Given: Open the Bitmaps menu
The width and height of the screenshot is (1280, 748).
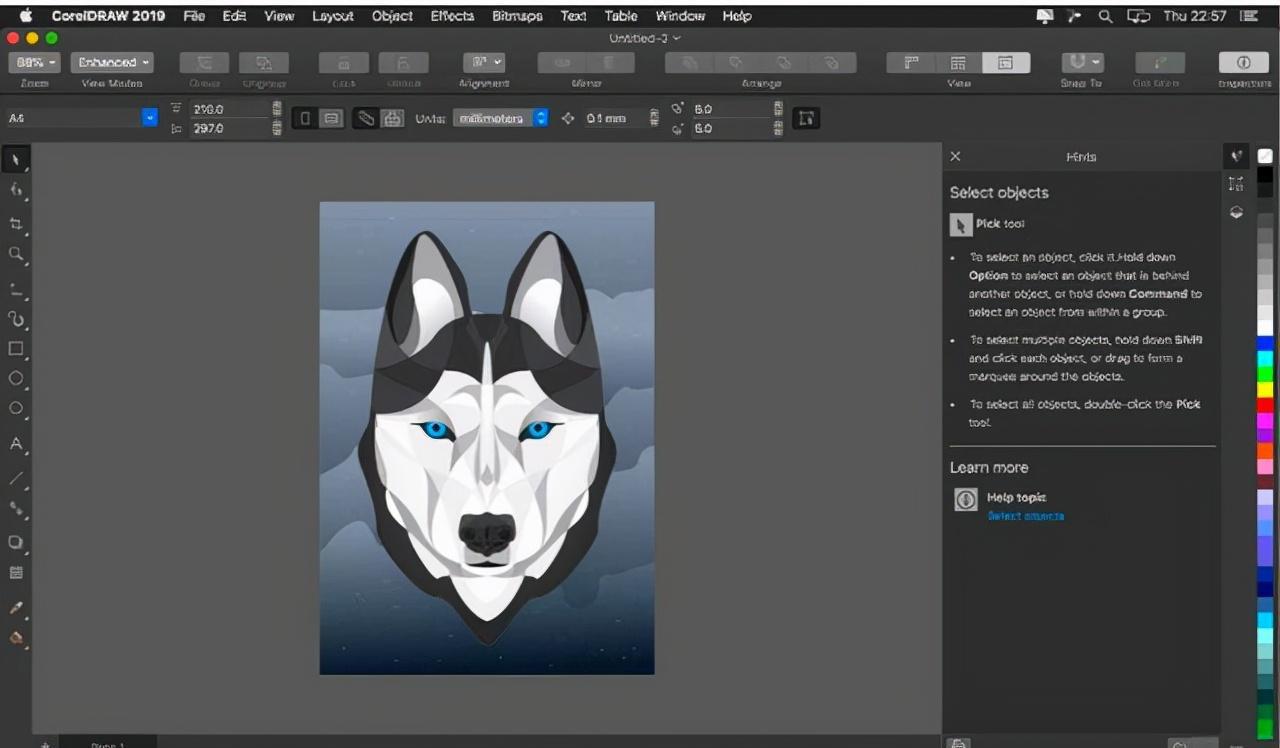Looking at the screenshot, I should [517, 16].
